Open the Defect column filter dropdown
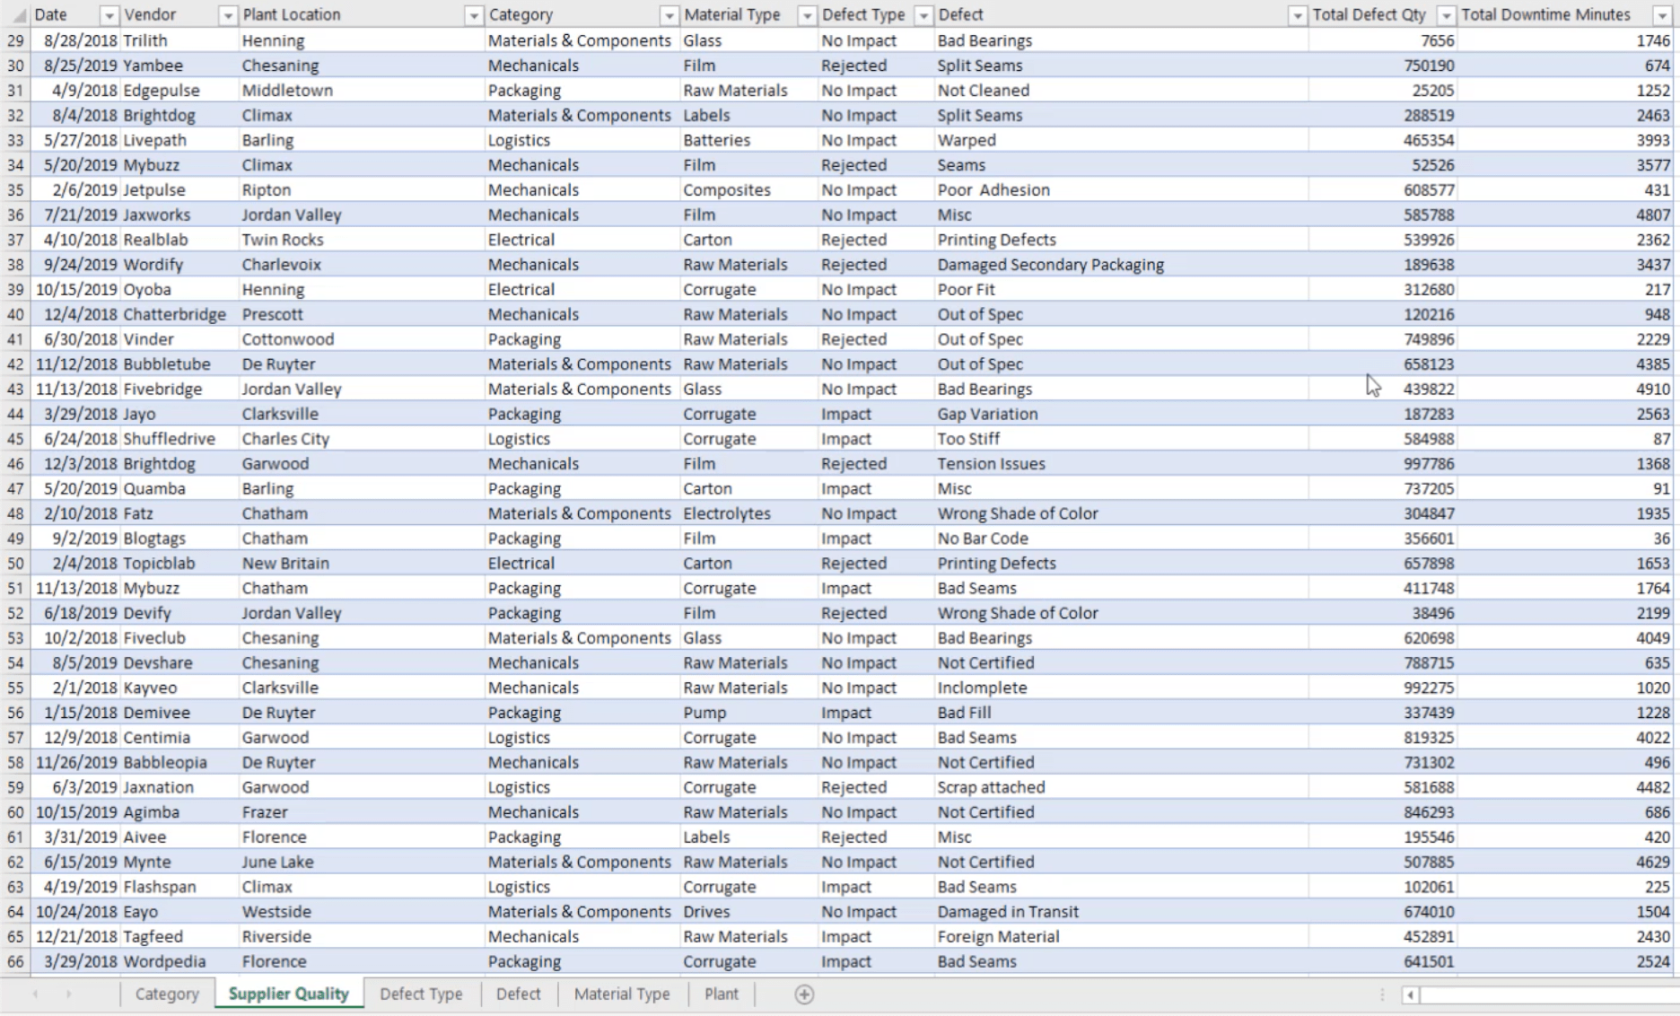This screenshot has height=1016, width=1680. point(1297,15)
